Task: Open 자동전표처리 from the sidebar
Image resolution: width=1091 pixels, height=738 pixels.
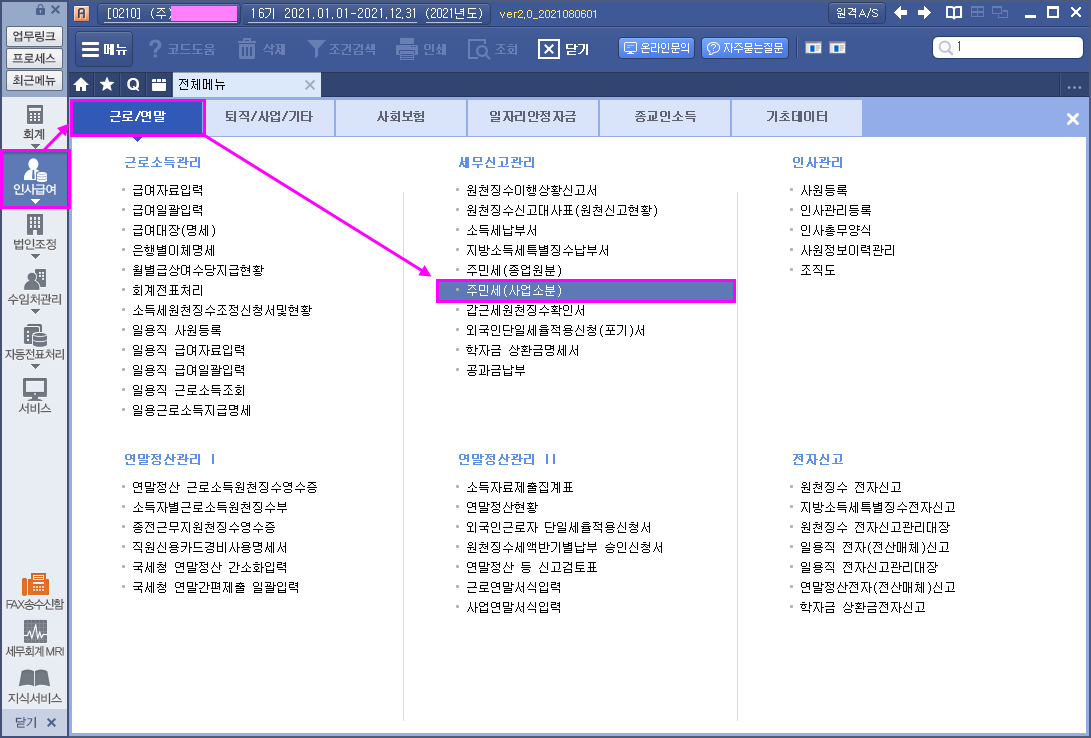Action: [x=35, y=343]
